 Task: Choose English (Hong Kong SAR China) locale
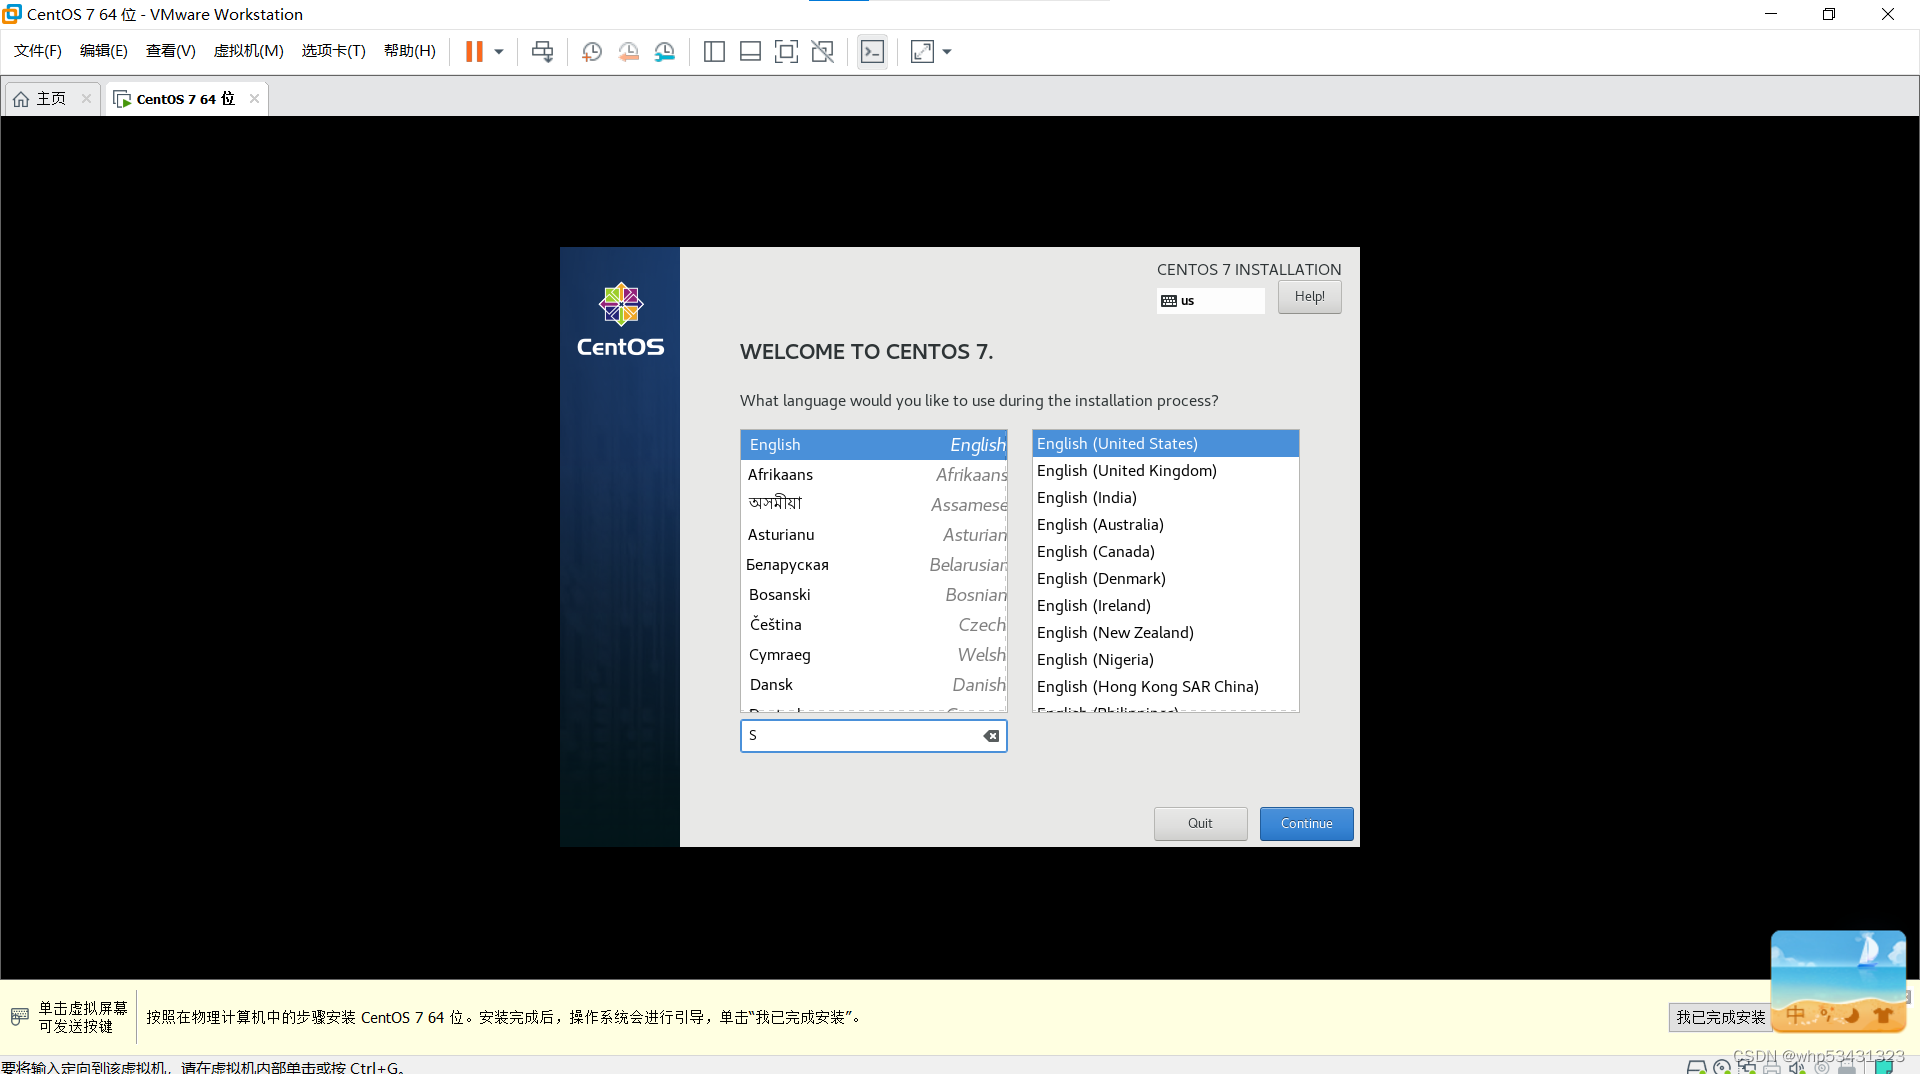click(x=1166, y=687)
